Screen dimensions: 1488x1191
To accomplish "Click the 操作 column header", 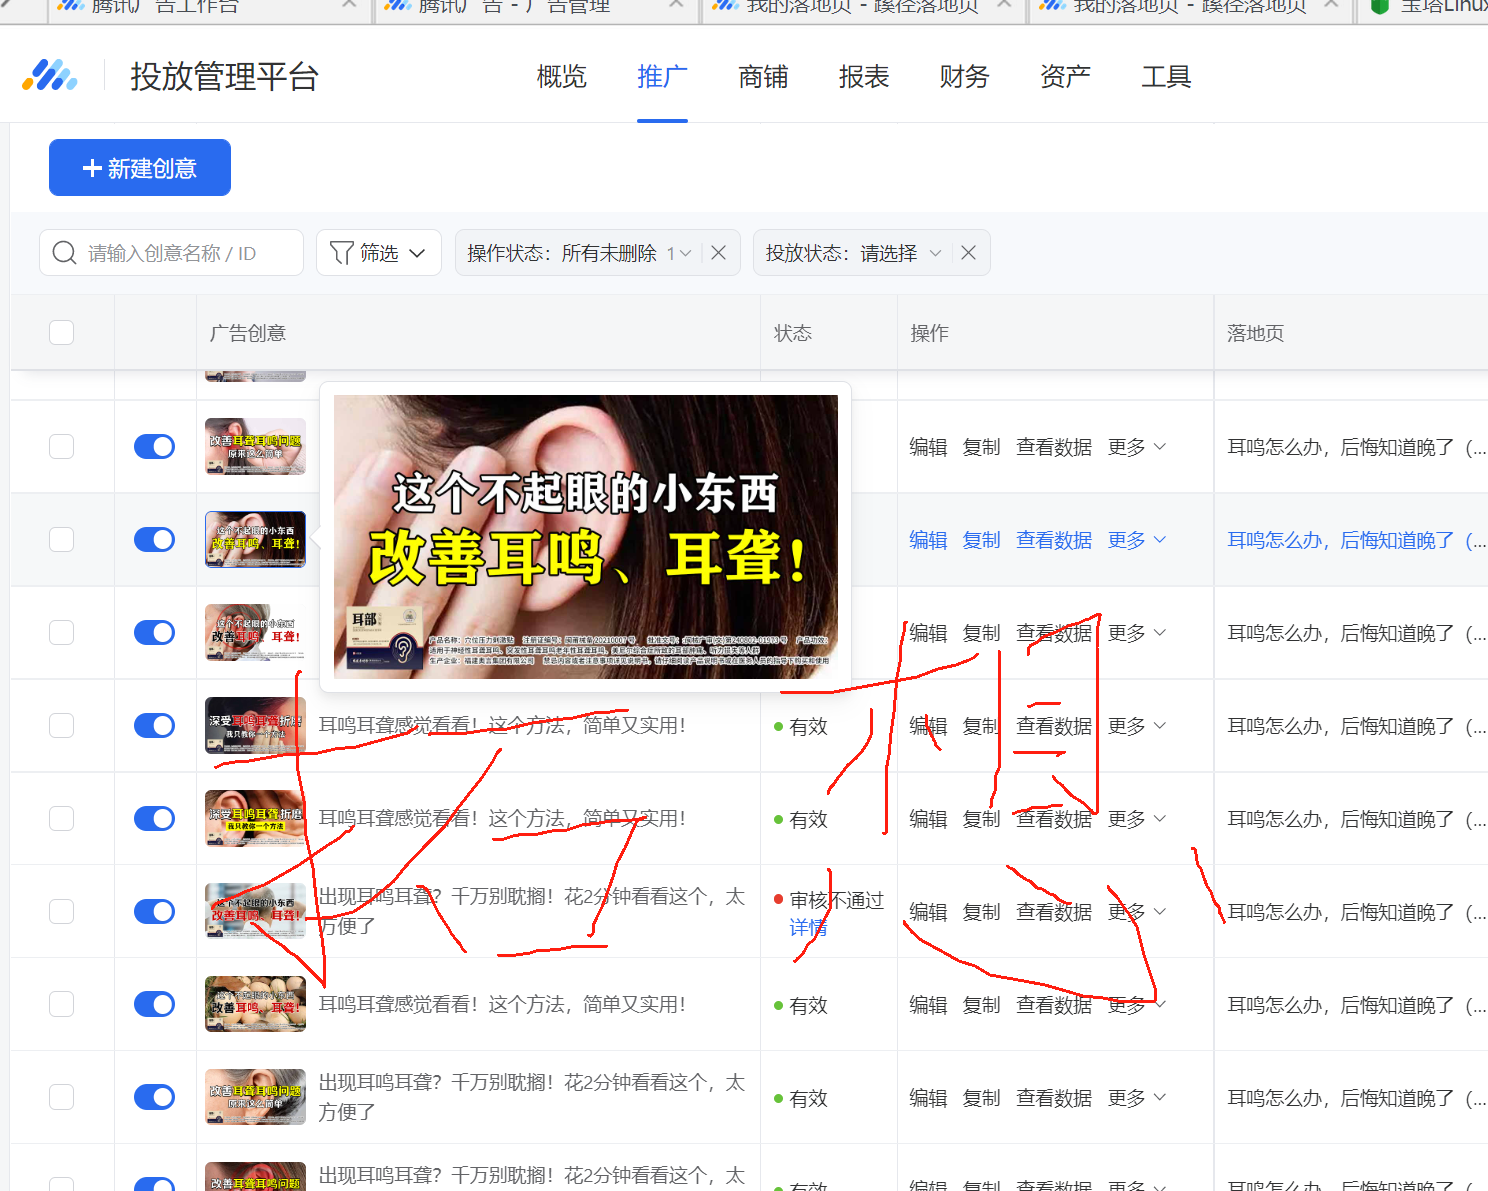I will pos(929,333).
